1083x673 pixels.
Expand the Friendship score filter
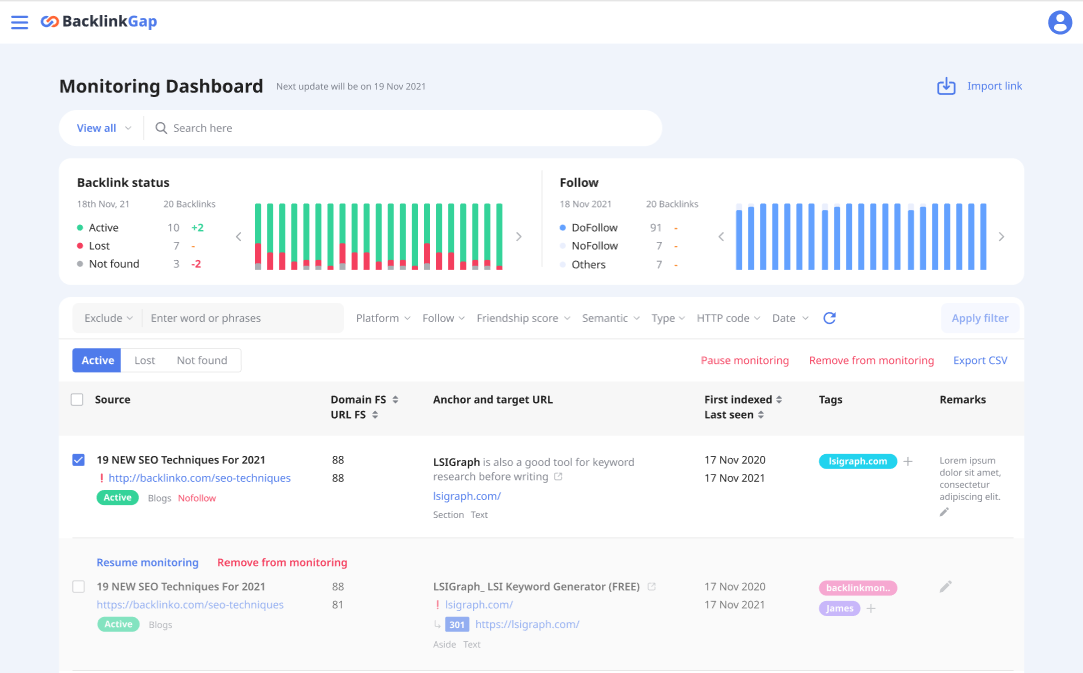524,318
